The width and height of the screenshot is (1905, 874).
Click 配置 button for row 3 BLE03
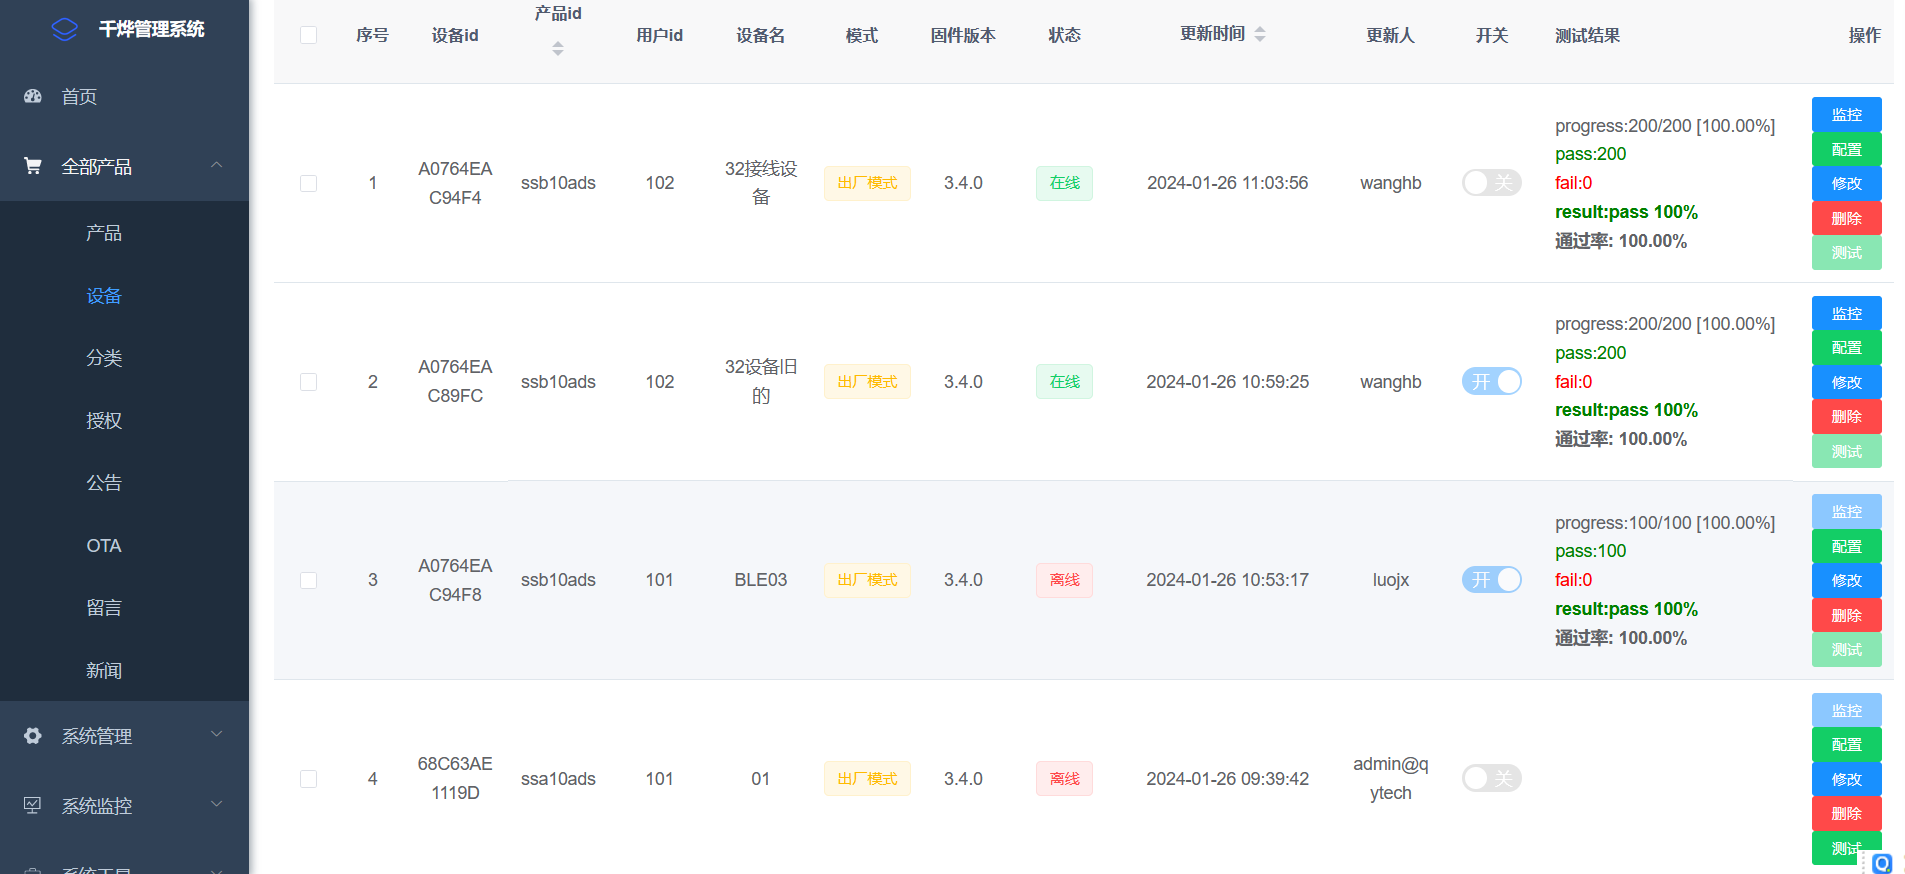1846,546
